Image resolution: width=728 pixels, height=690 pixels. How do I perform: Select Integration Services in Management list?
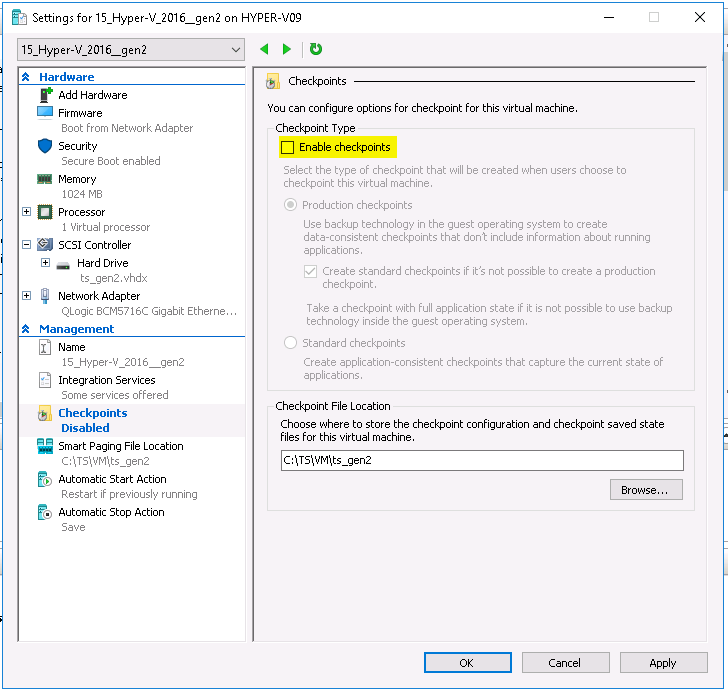(106, 380)
